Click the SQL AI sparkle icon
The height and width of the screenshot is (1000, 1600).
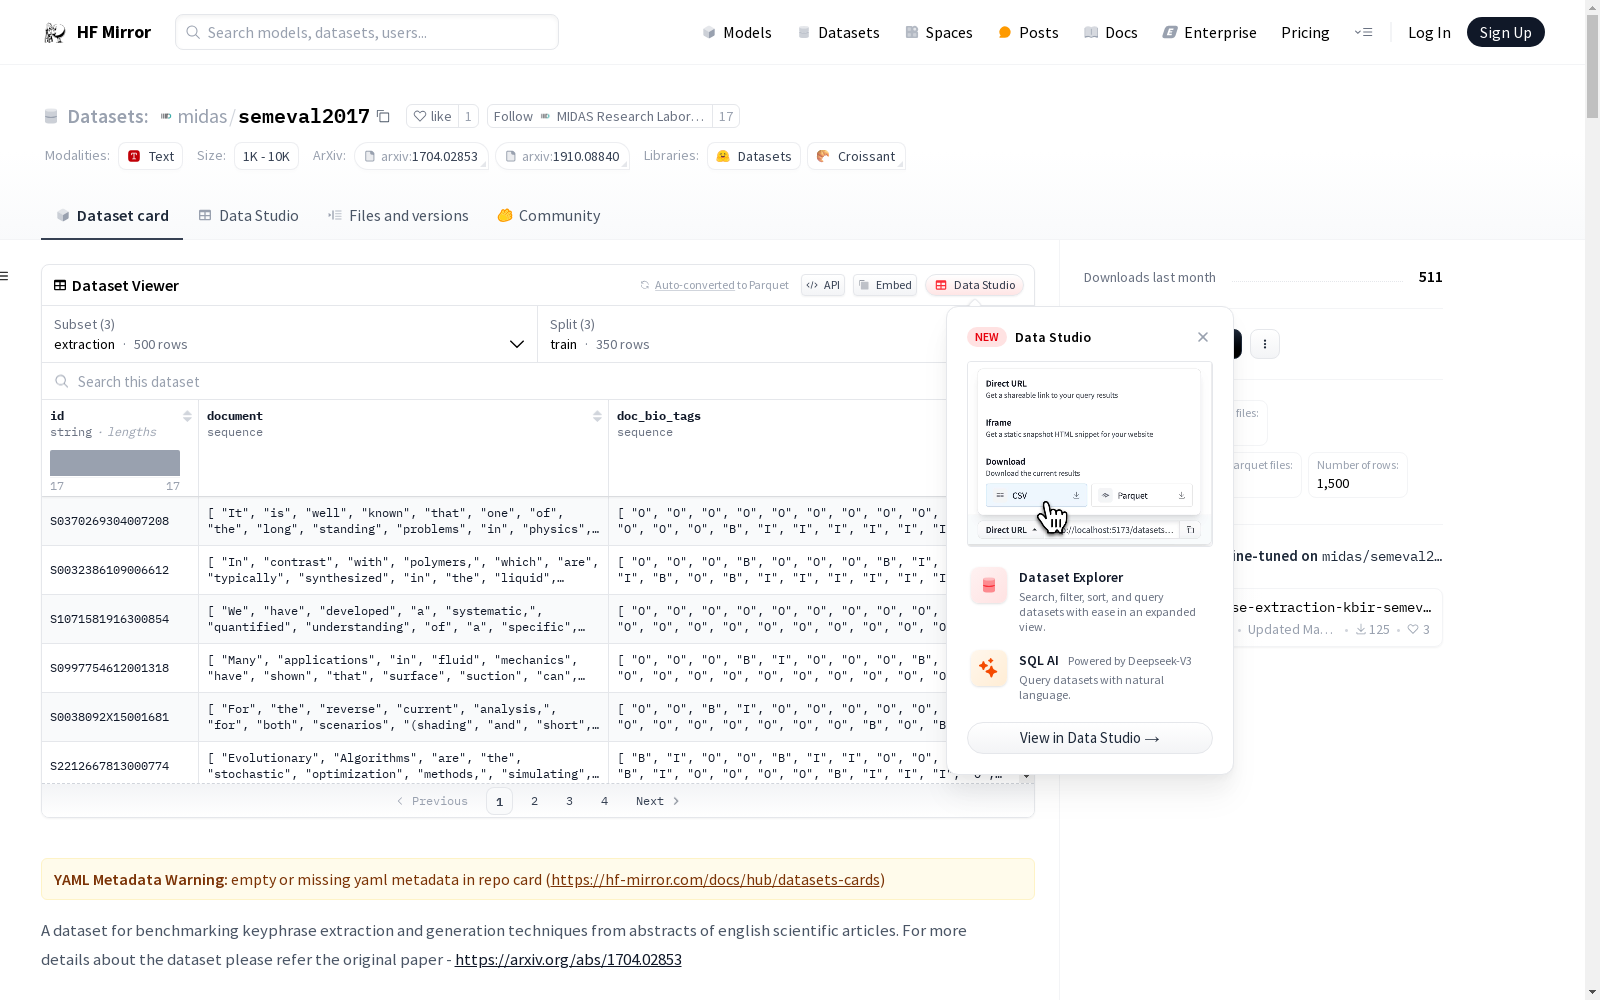[x=989, y=668]
